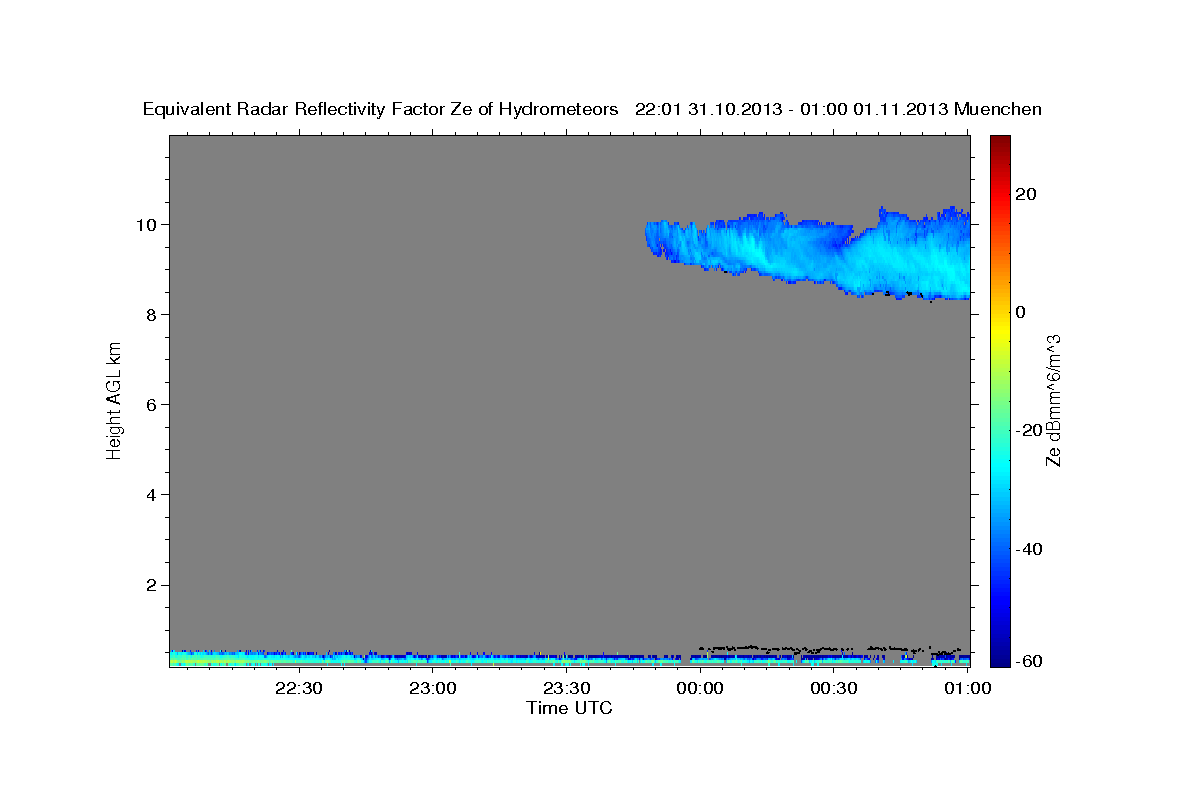Click the colorbar value label -40
The height and width of the screenshot is (800, 1200).
click(1028, 549)
